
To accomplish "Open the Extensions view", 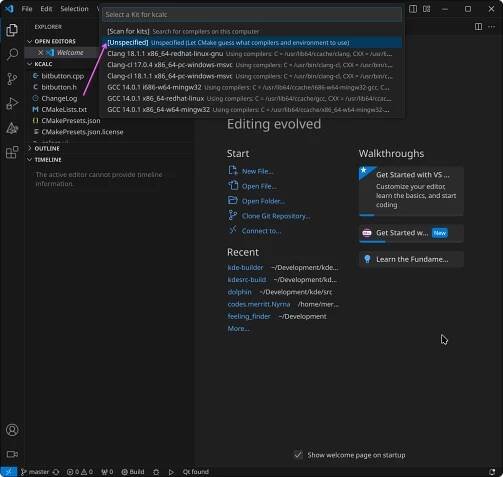I will click(12, 153).
